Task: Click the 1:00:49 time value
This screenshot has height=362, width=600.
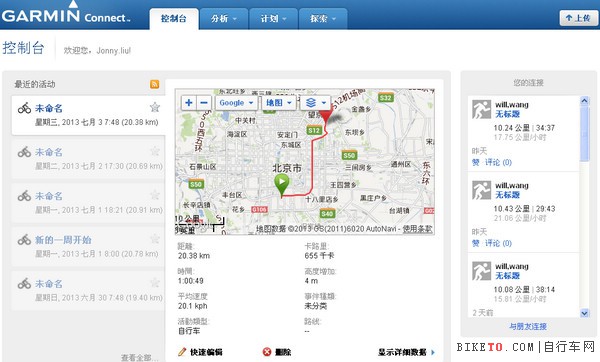Action: point(191,281)
